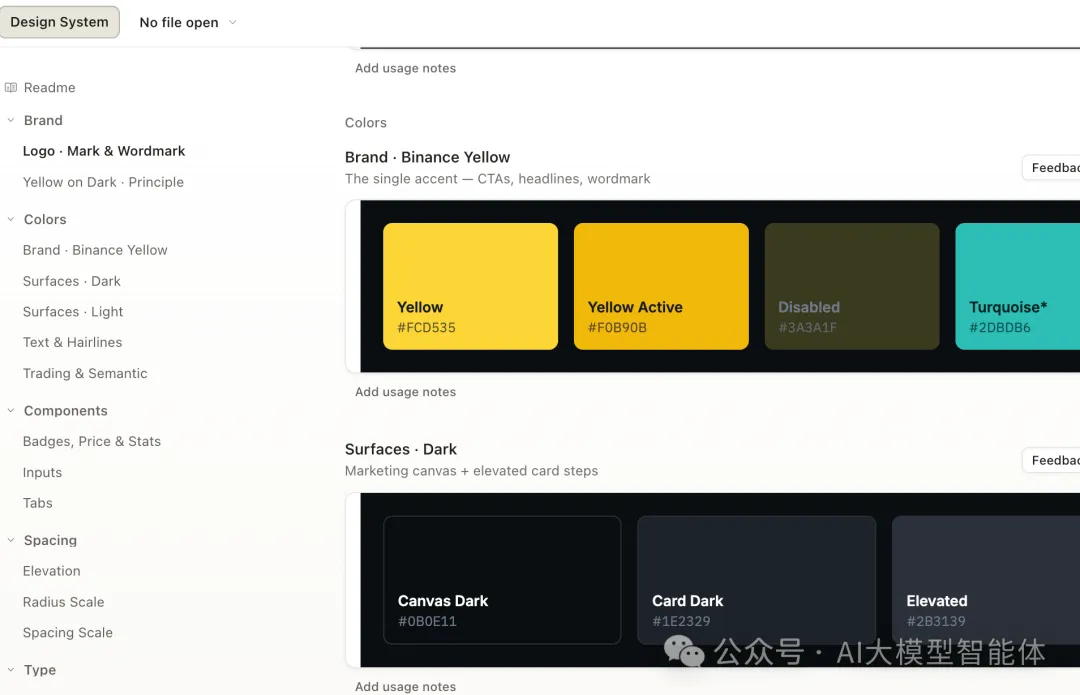Image resolution: width=1080 pixels, height=695 pixels.
Task: Select the Card Dark #1E2329 swatch
Action: click(x=756, y=580)
